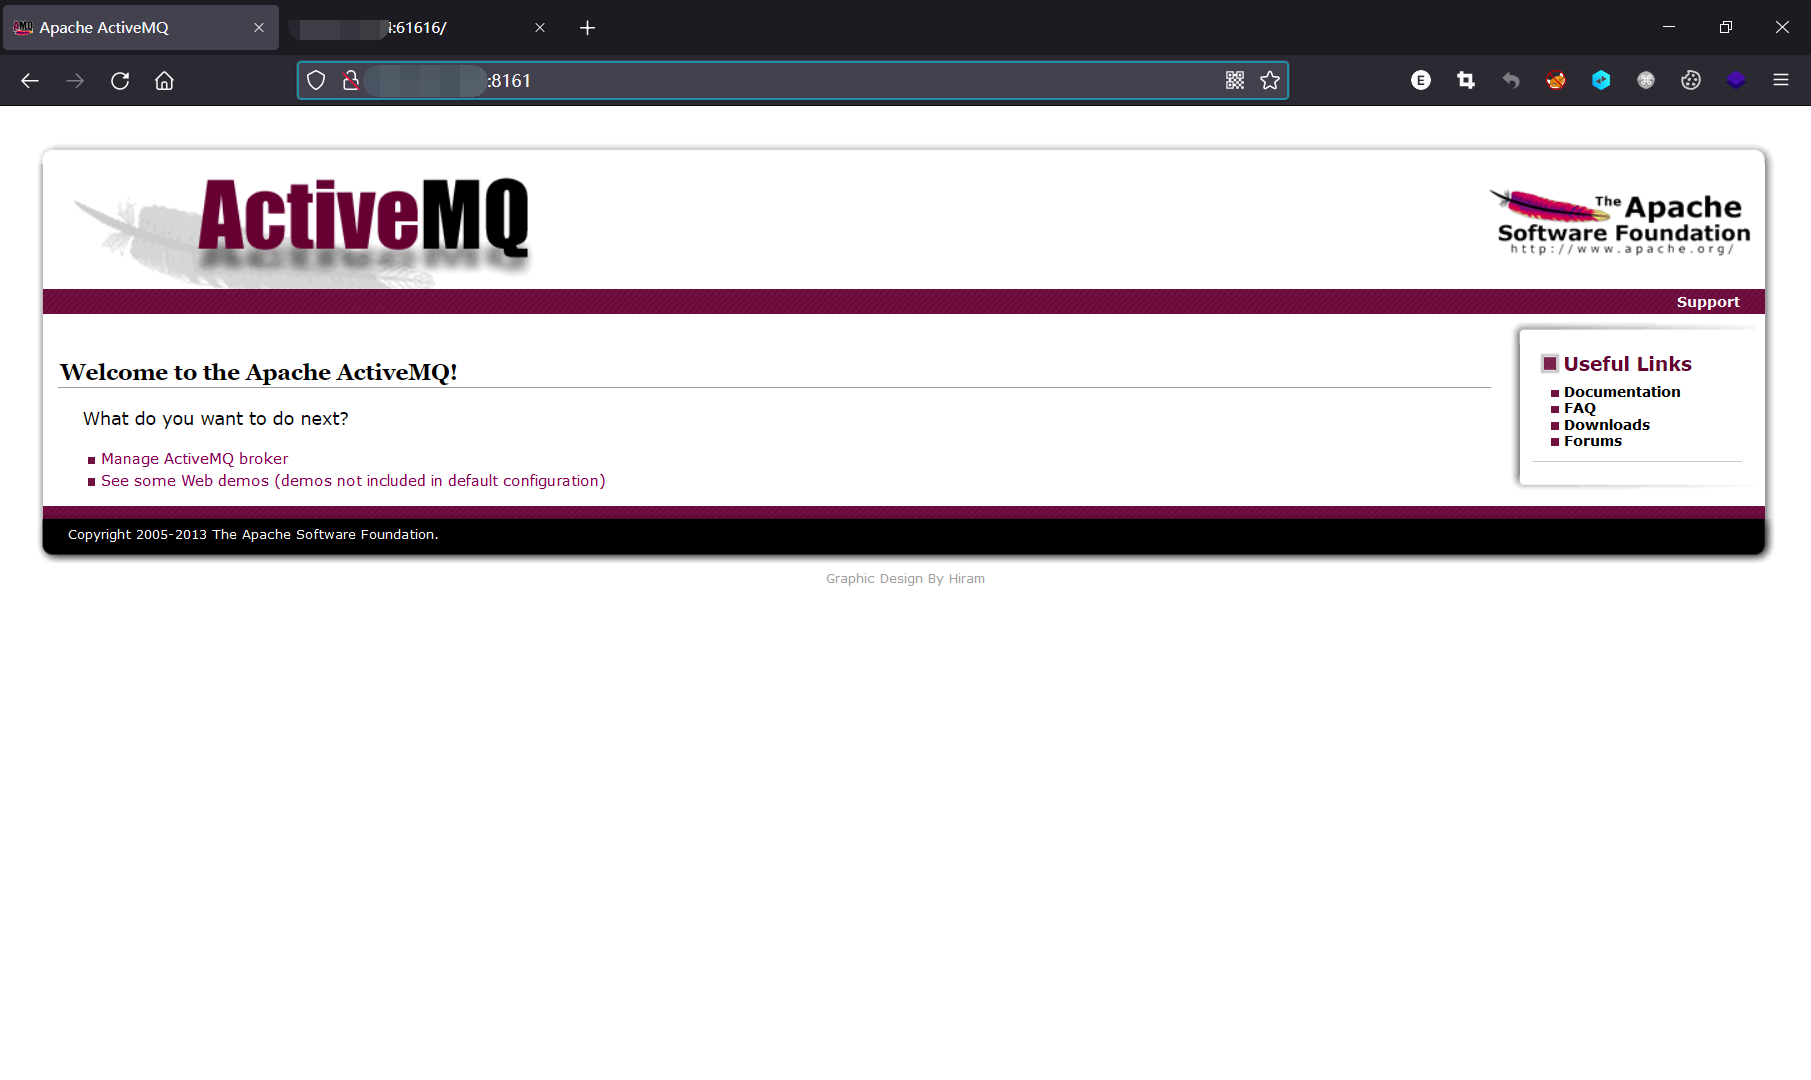Click Manage ActiveMQ broker link
Viewport: 1811px width, 1080px height.
click(194, 459)
